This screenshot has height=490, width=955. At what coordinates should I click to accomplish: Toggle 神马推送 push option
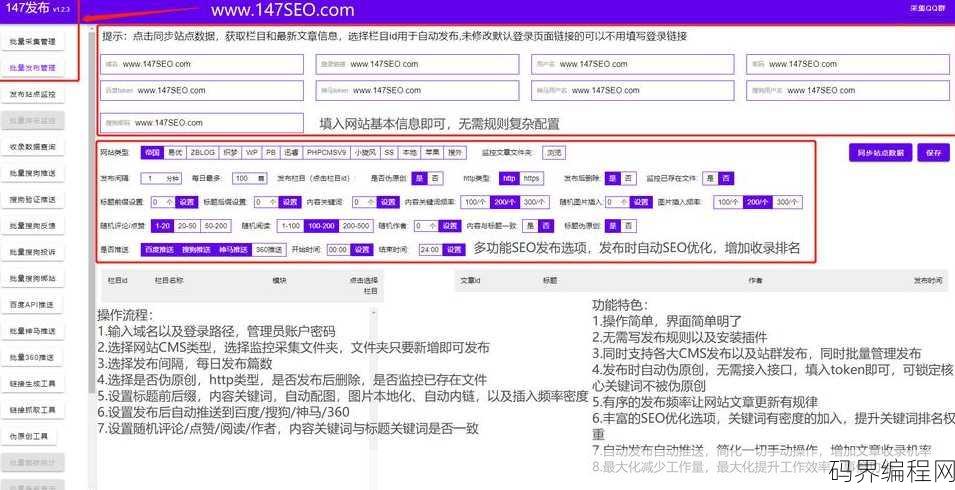coord(233,250)
